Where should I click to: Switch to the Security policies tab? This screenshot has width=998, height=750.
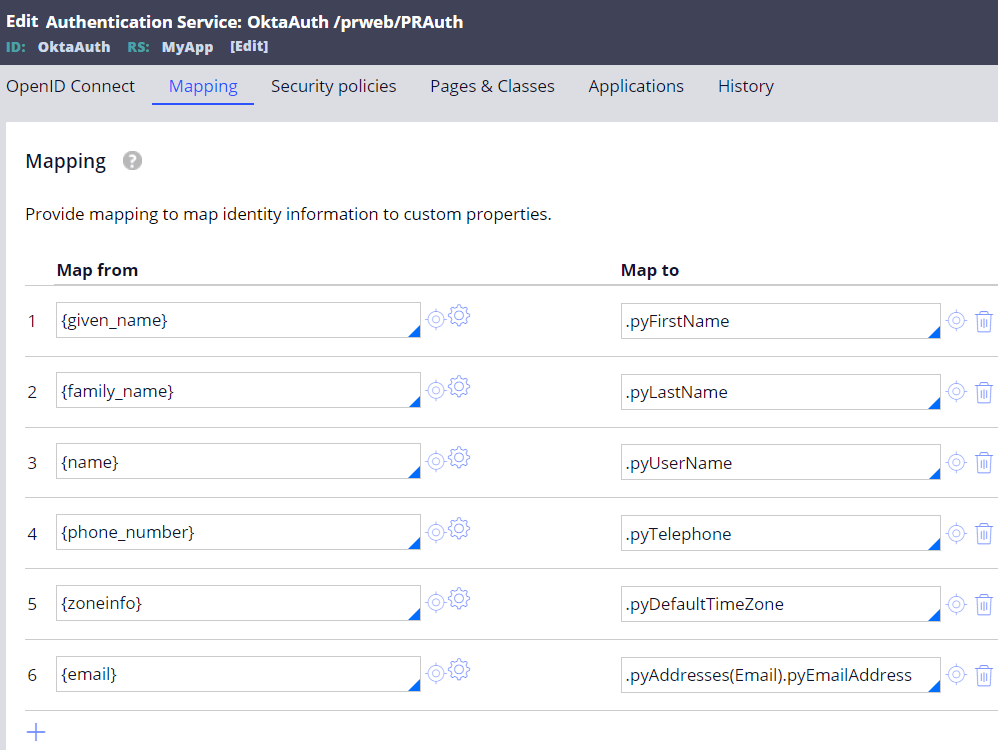point(333,86)
